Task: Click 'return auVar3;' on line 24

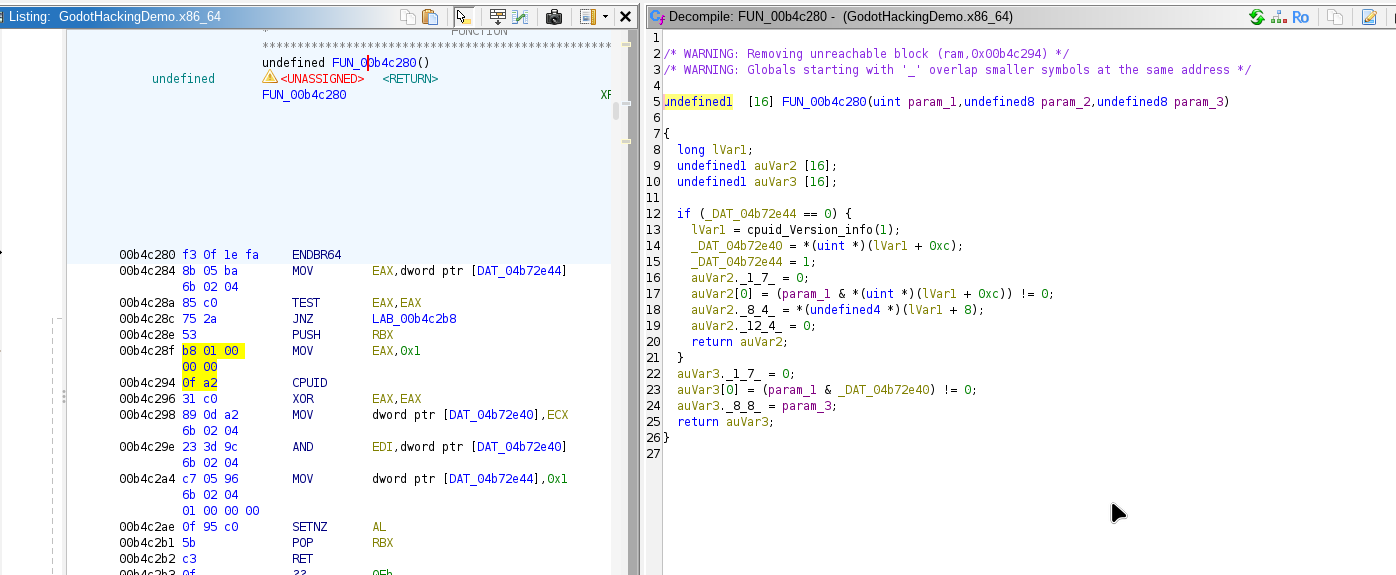Action: coord(725,422)
